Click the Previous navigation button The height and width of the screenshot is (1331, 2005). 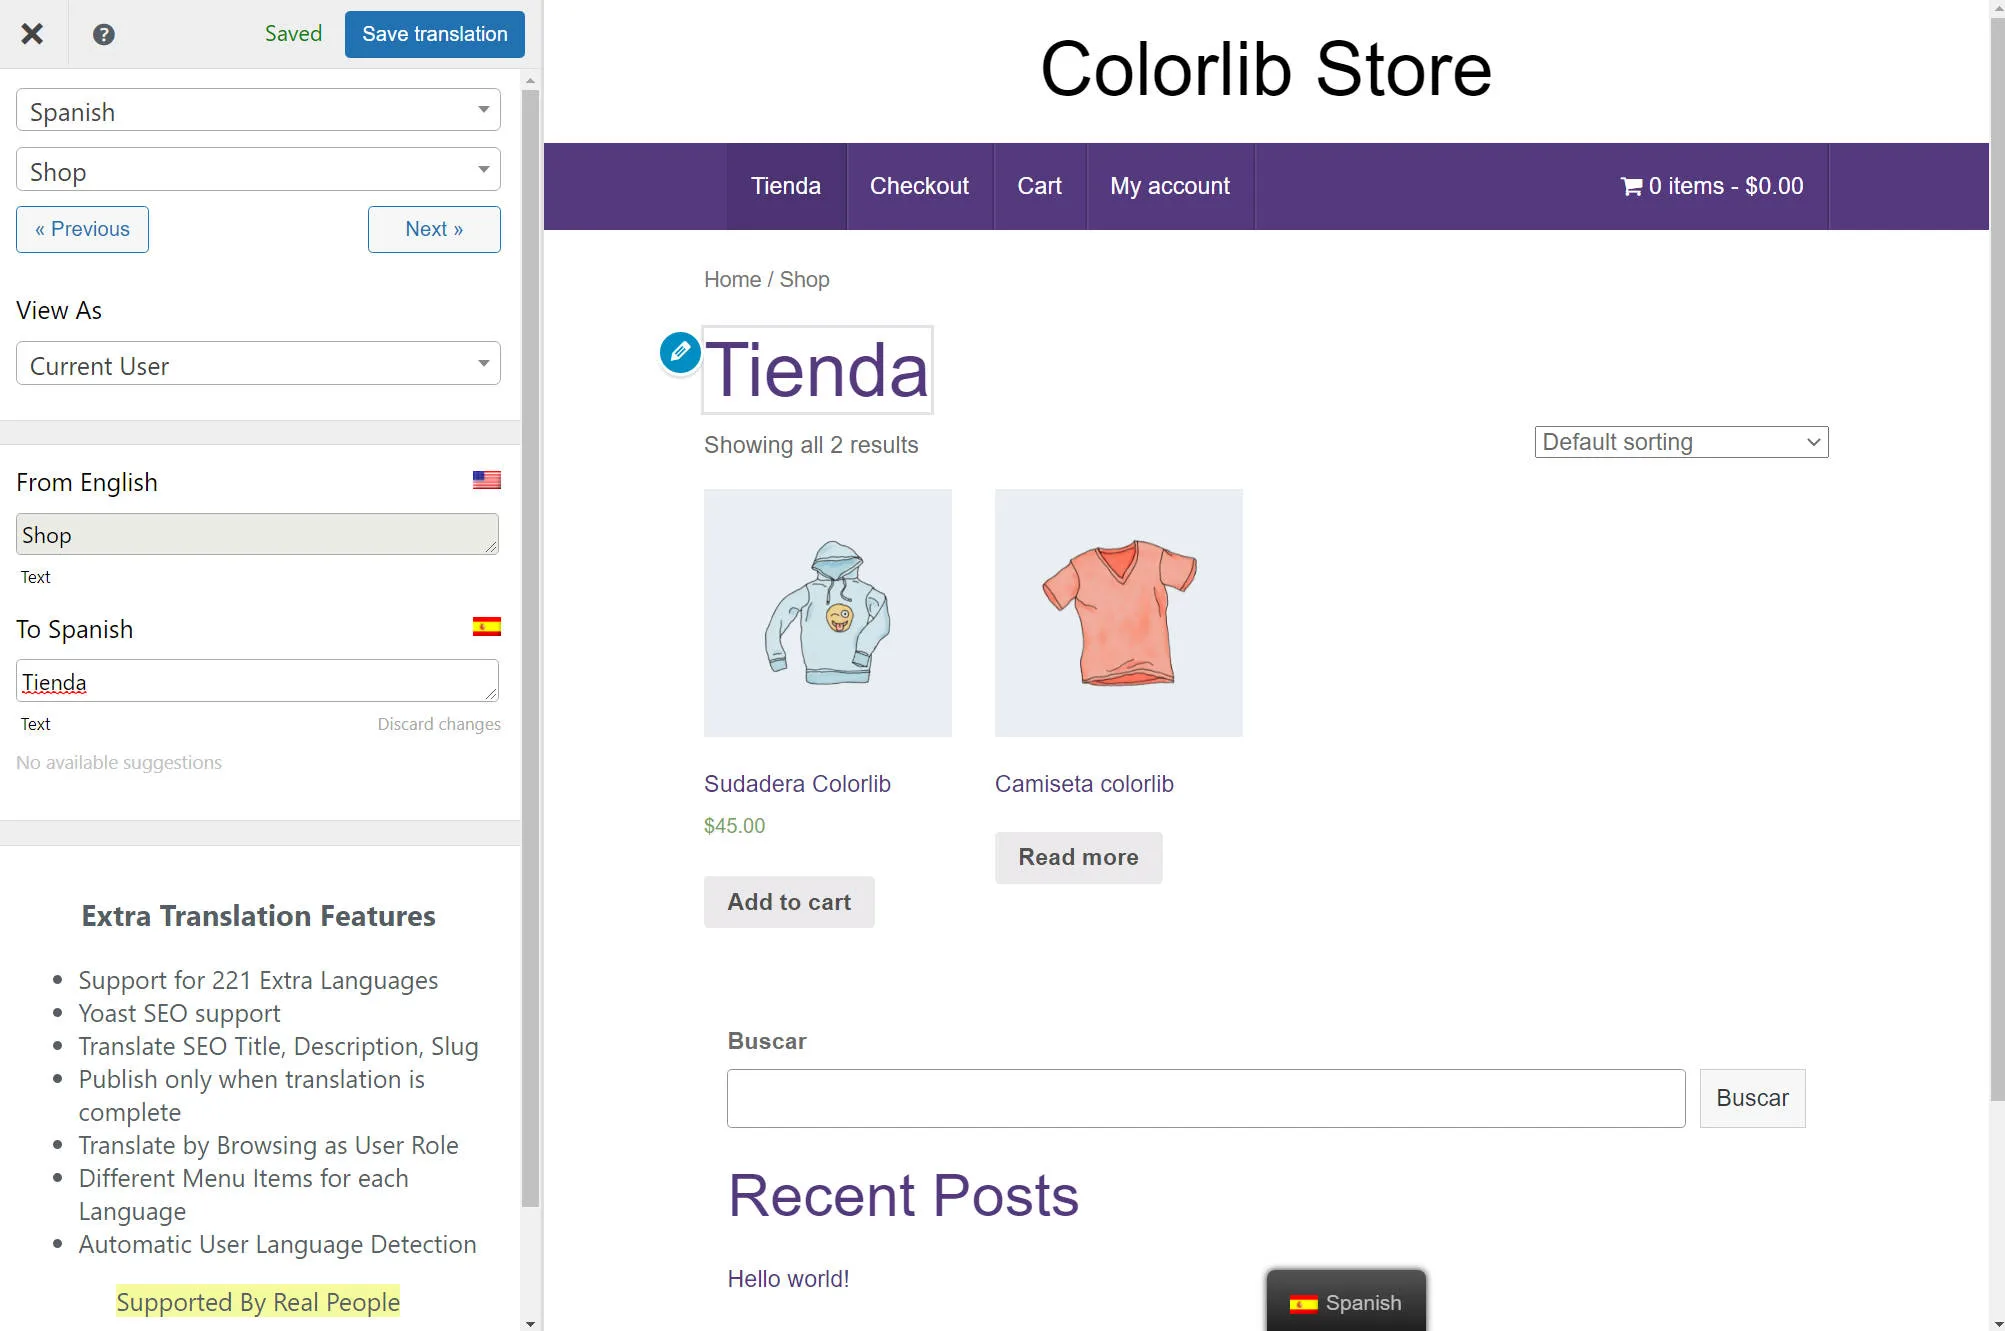click(82, 229)
